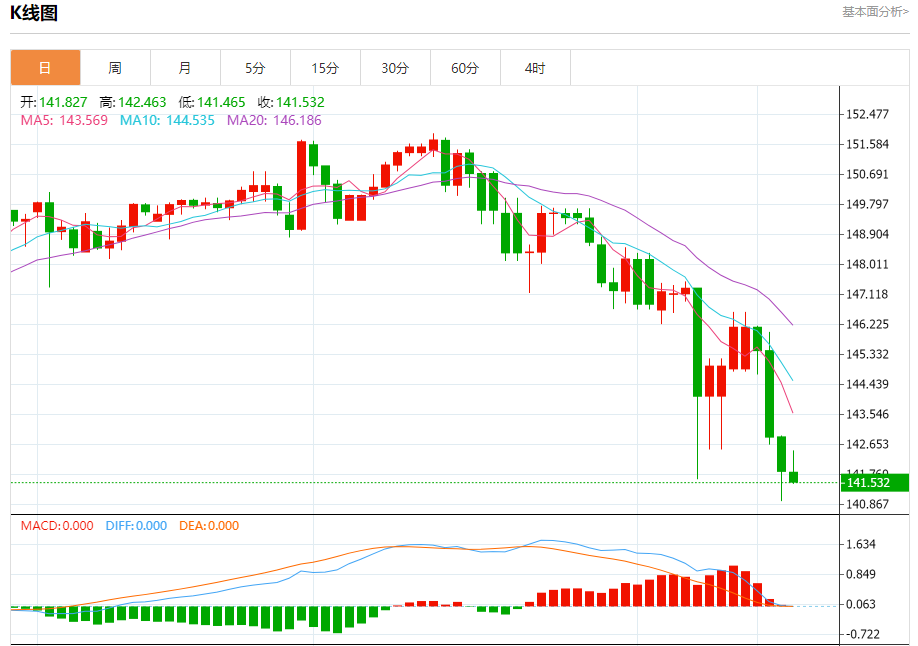Open the 15分 interval tab
Image resolution: width=918 pixels, height=646 pixels.
326,68
